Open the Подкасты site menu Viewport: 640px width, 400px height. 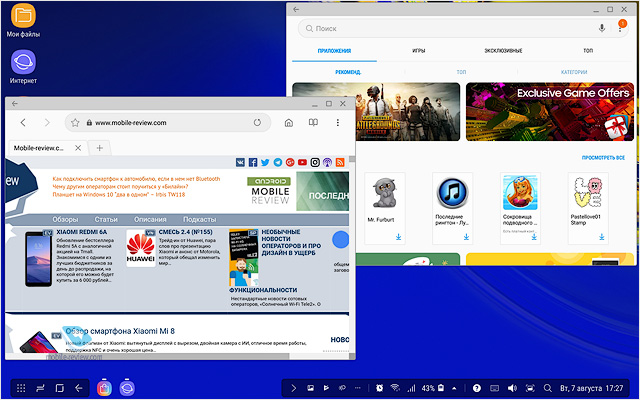[x=200, y=220]
